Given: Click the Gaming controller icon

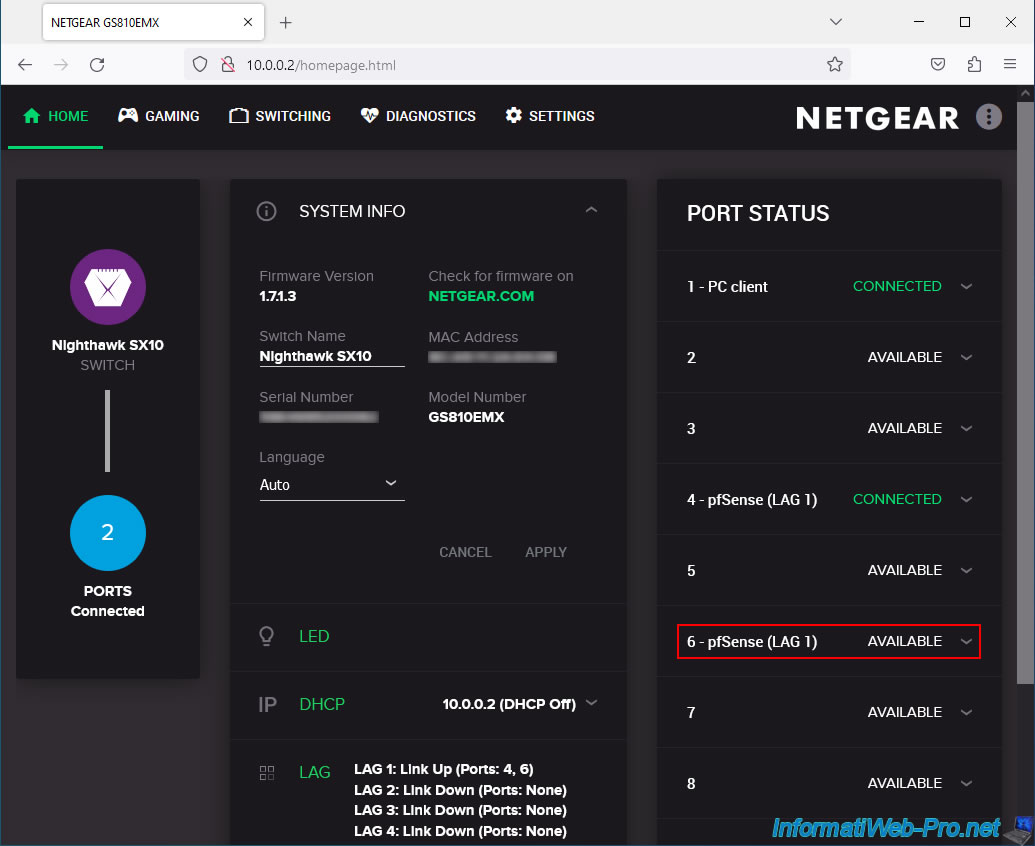Looking at the screenshot, I should (128, 115).
